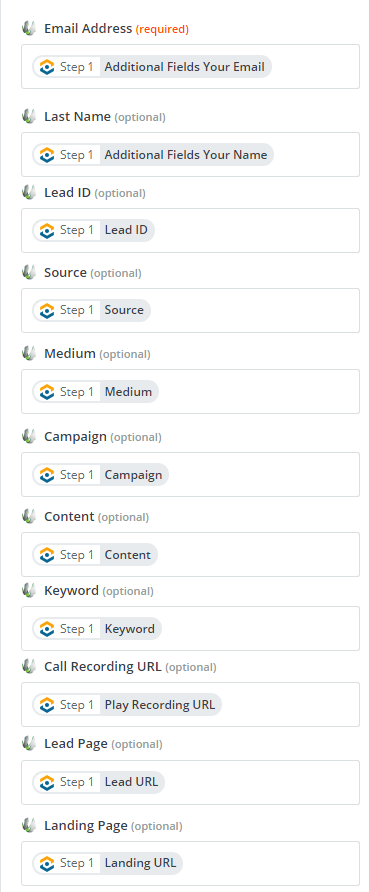Image resolution: width=369 pixels, height=892 pixels.
Task: Click the app icon beside Email Address label
Action: [x=28, y=28]
